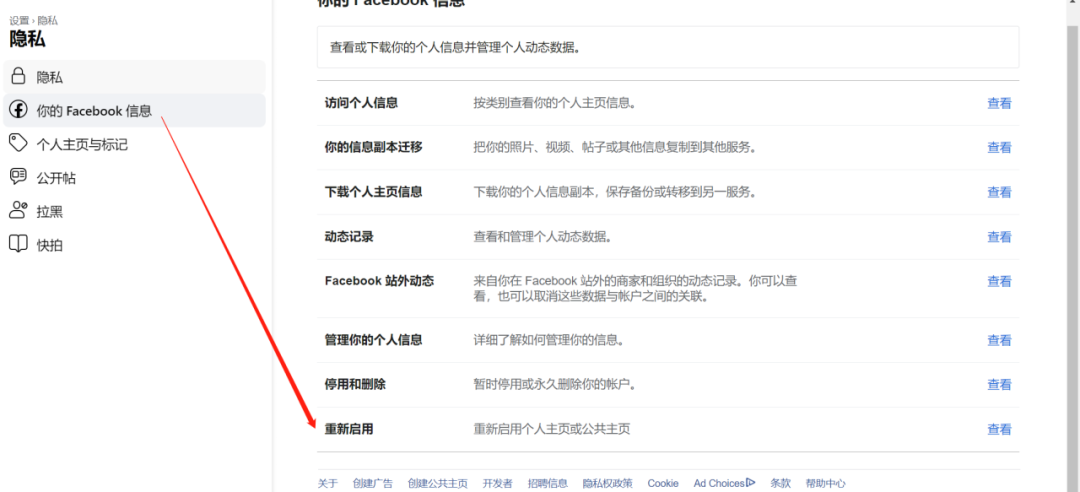Open the 招聘信息 footer link

click(548, 484)
